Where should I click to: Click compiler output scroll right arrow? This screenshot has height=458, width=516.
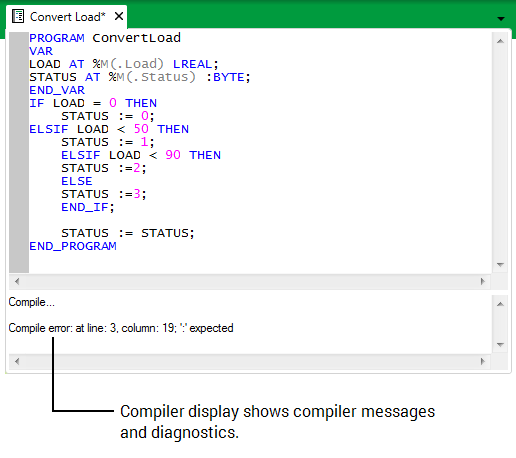[483, 361]
